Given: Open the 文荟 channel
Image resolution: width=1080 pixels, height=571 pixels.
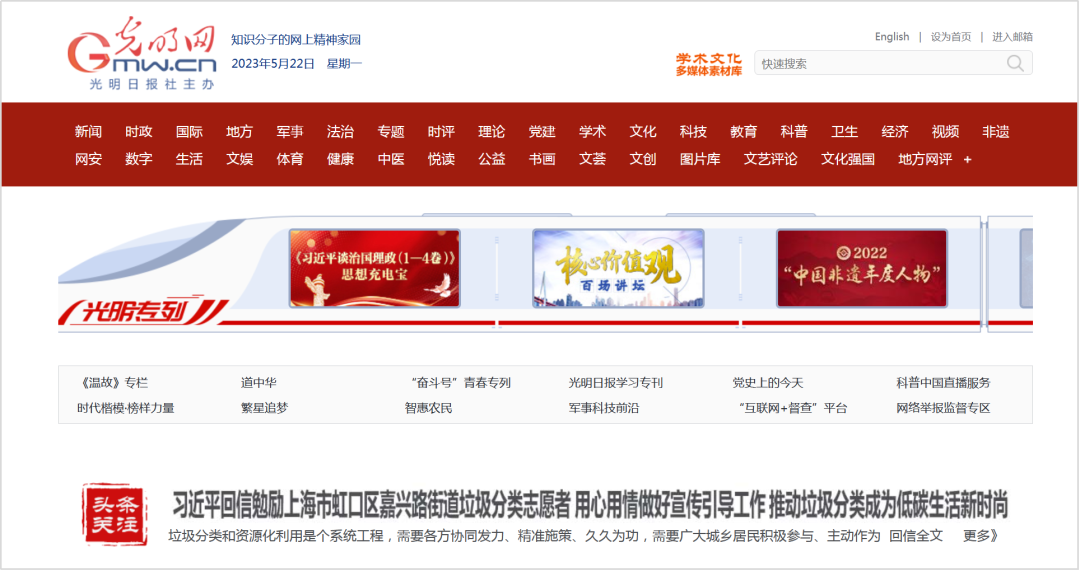Looking at the screenshot, I should (592, 159).
